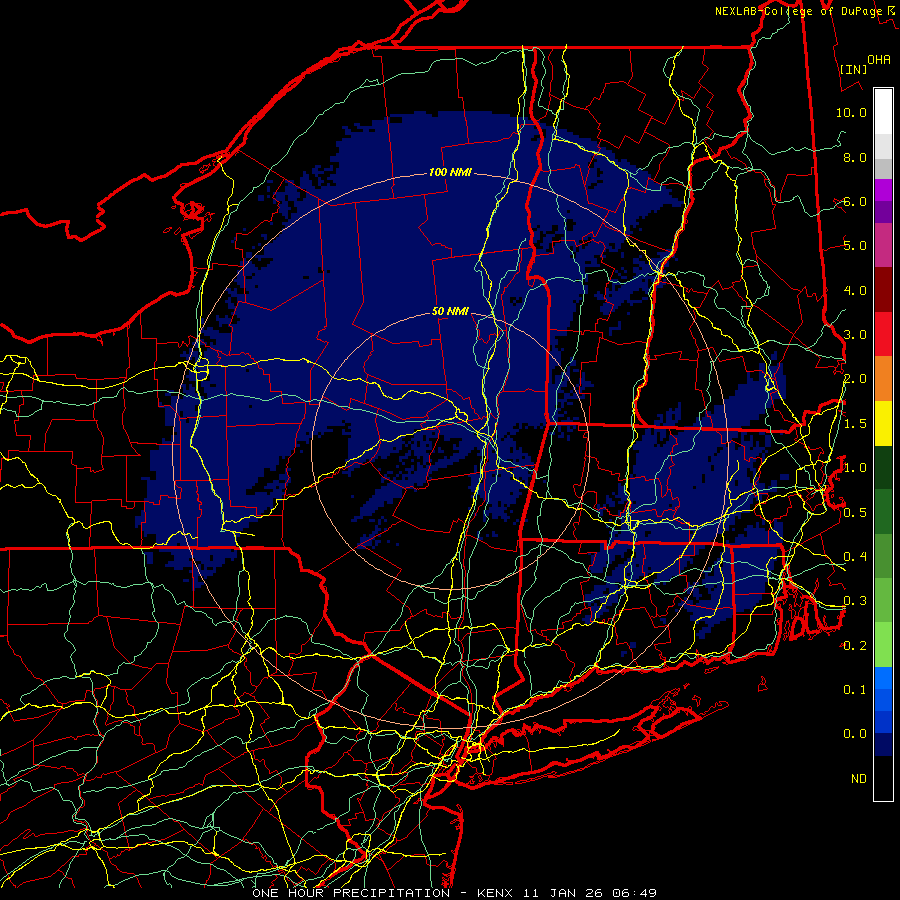
Task: Click the "[IN]" units label
Action: [x=854, y=69]
